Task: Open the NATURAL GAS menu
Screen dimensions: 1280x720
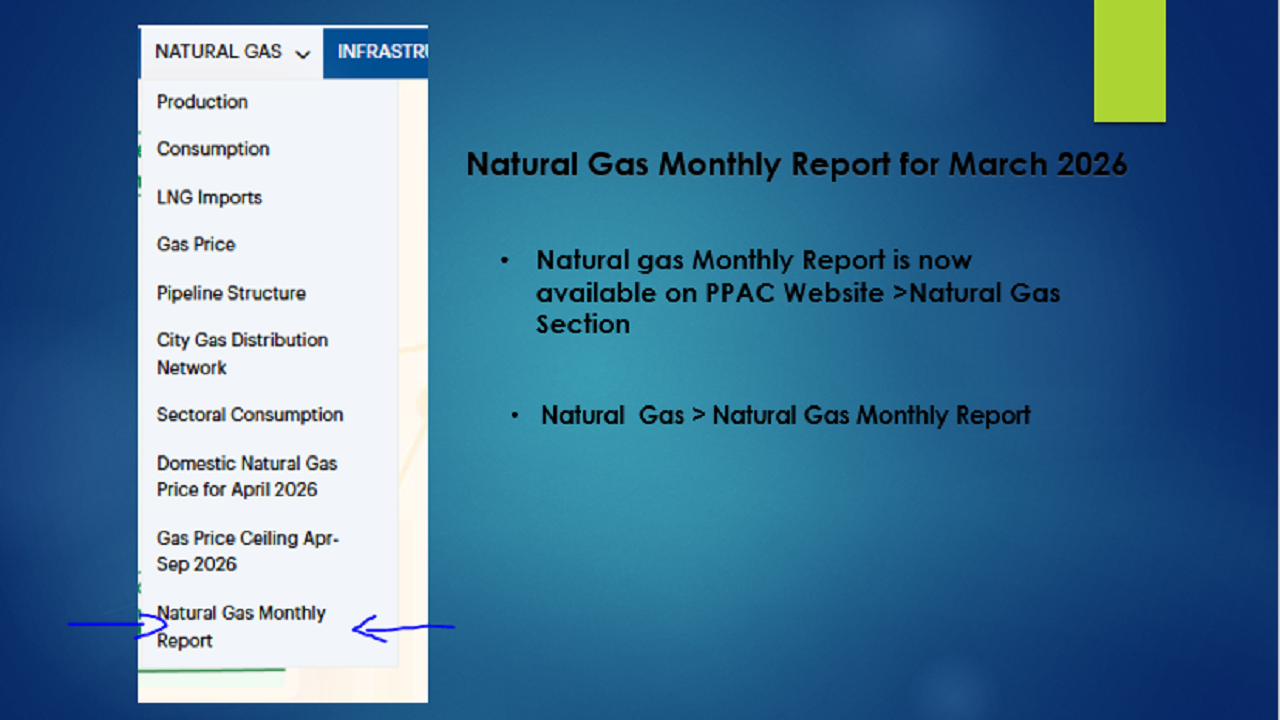Action: pyautogui.click(x=218, y=52)
